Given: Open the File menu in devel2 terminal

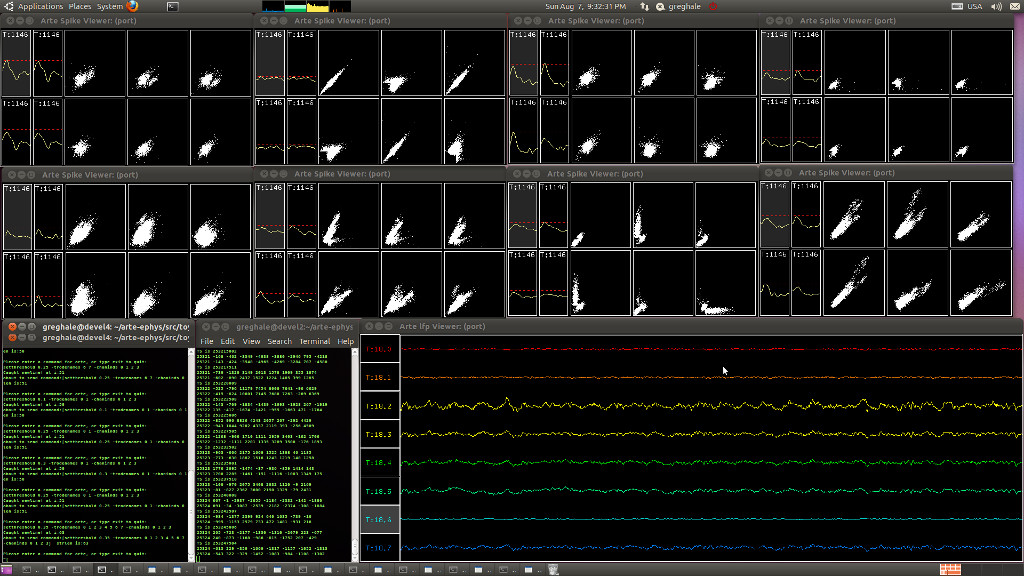Looking at the screenshot, I should (x=207, y=342).
